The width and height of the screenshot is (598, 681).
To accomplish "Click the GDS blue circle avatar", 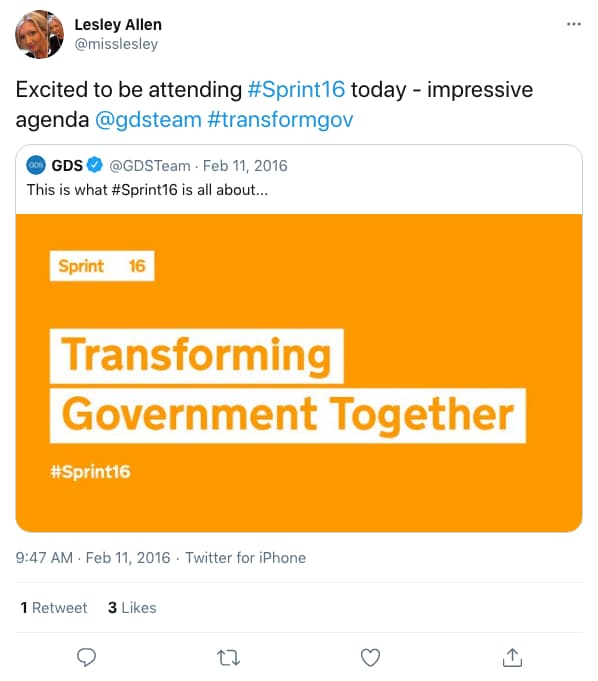I will 36,165.
